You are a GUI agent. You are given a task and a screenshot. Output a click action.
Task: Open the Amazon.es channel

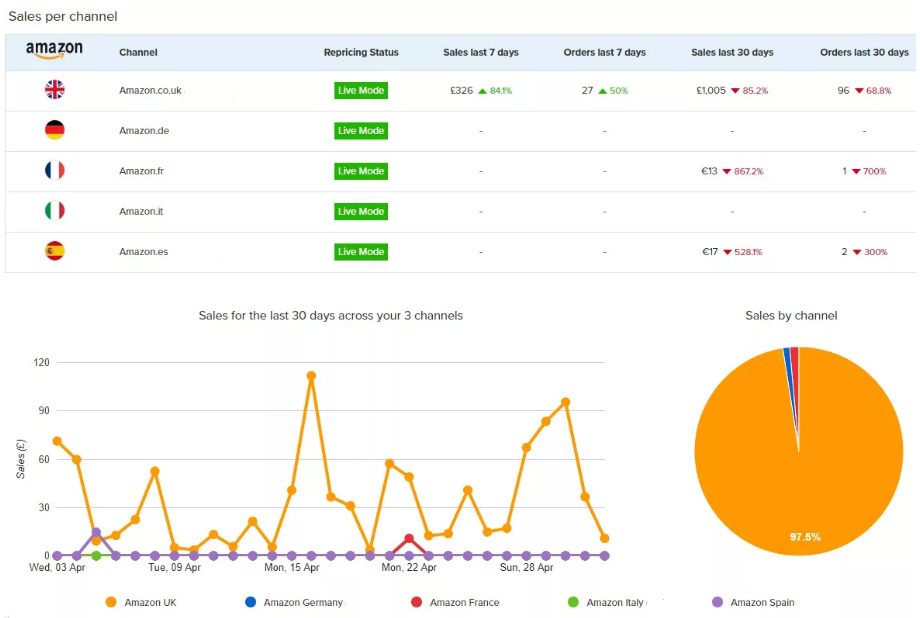tap(143, 252)
